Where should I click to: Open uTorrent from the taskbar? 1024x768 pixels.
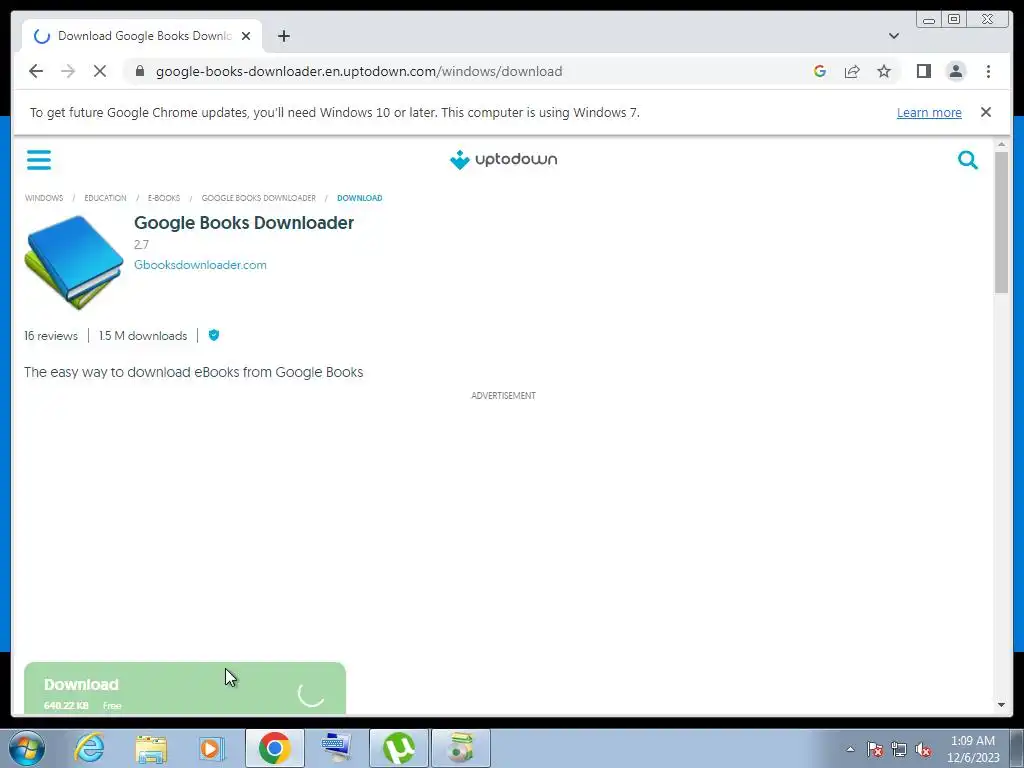click(x=399, y=748)
